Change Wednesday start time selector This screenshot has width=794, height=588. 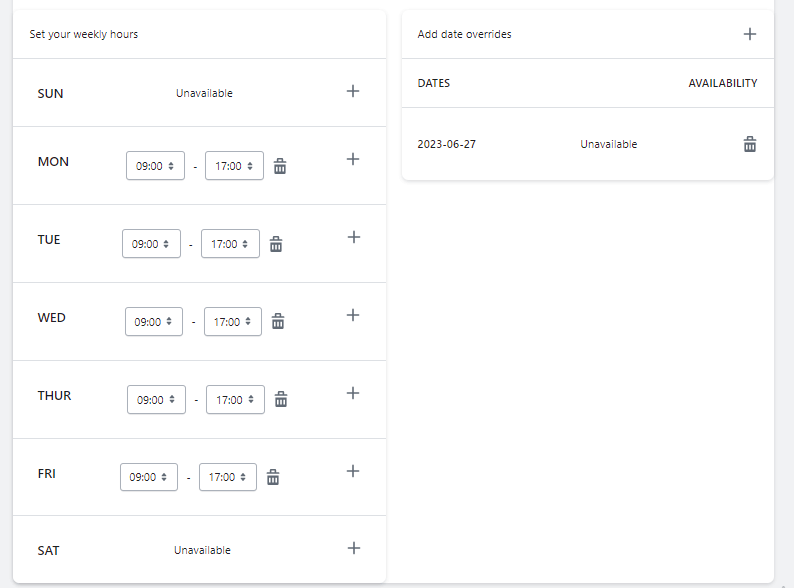(x=154, y=322)
